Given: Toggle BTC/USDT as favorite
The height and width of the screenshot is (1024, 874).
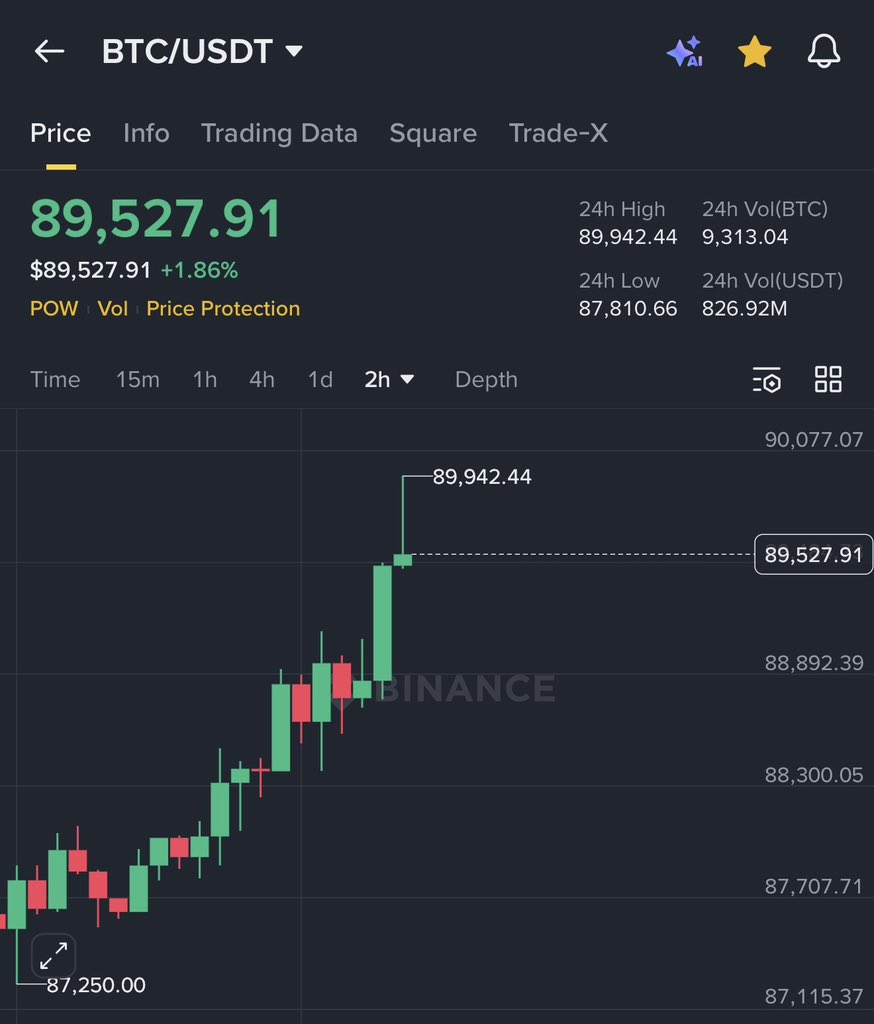Looking at the screenshot, I should click(x=754, y=52).
